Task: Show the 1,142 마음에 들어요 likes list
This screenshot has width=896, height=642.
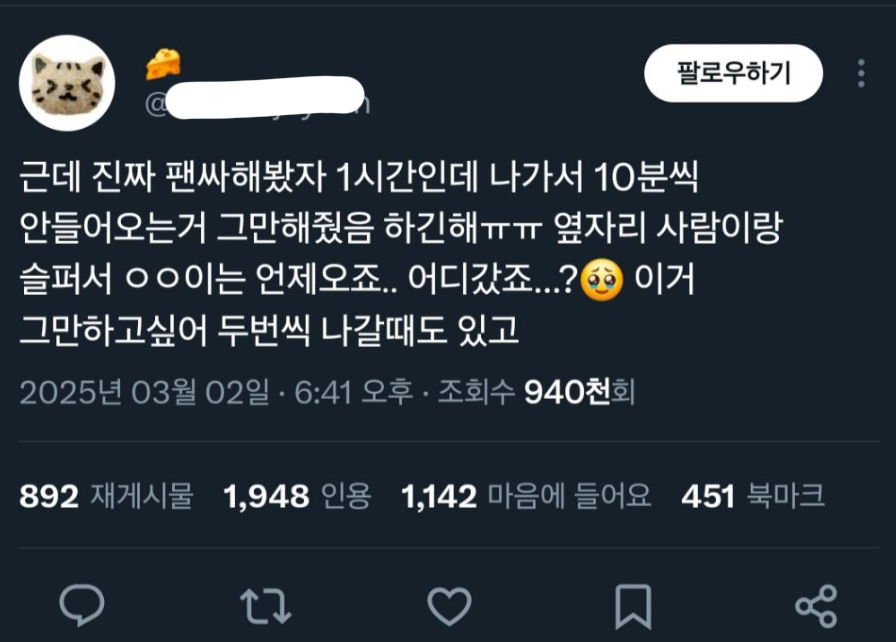Action: (526, 496)
